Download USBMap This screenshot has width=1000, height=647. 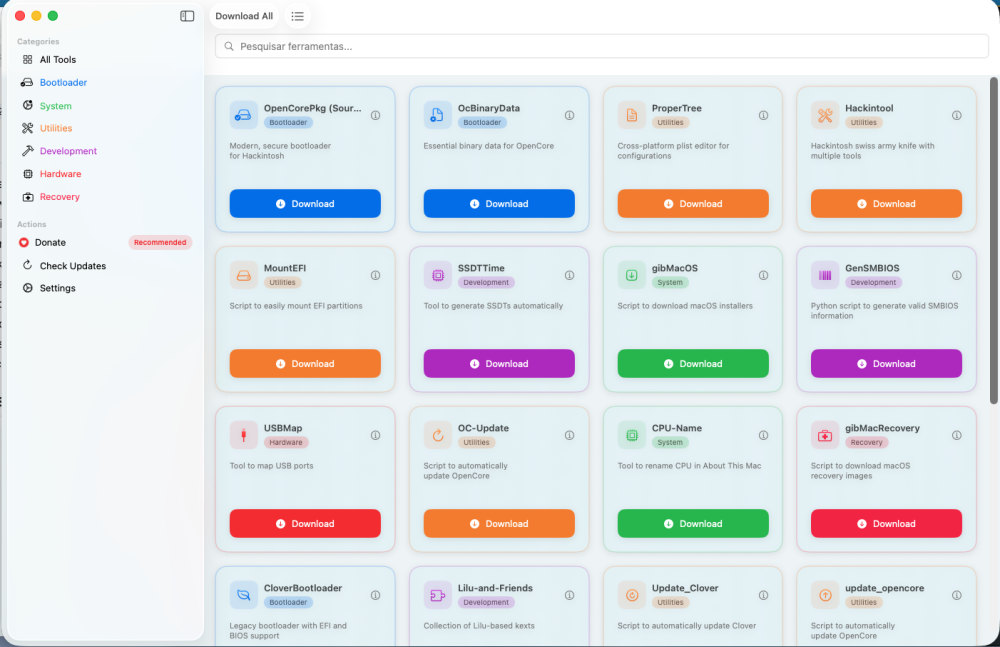(x=305, y=523)
